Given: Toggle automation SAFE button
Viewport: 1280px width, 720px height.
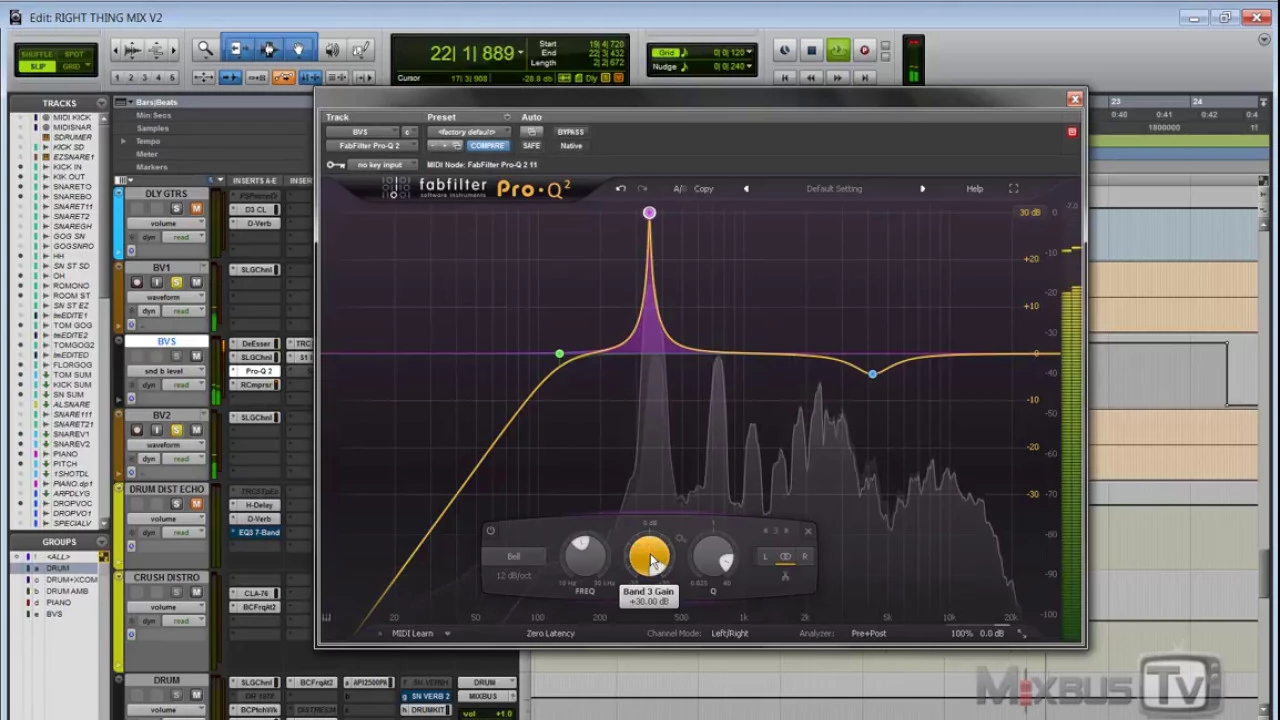Looking at the screenshot, I should pos(532,146).
